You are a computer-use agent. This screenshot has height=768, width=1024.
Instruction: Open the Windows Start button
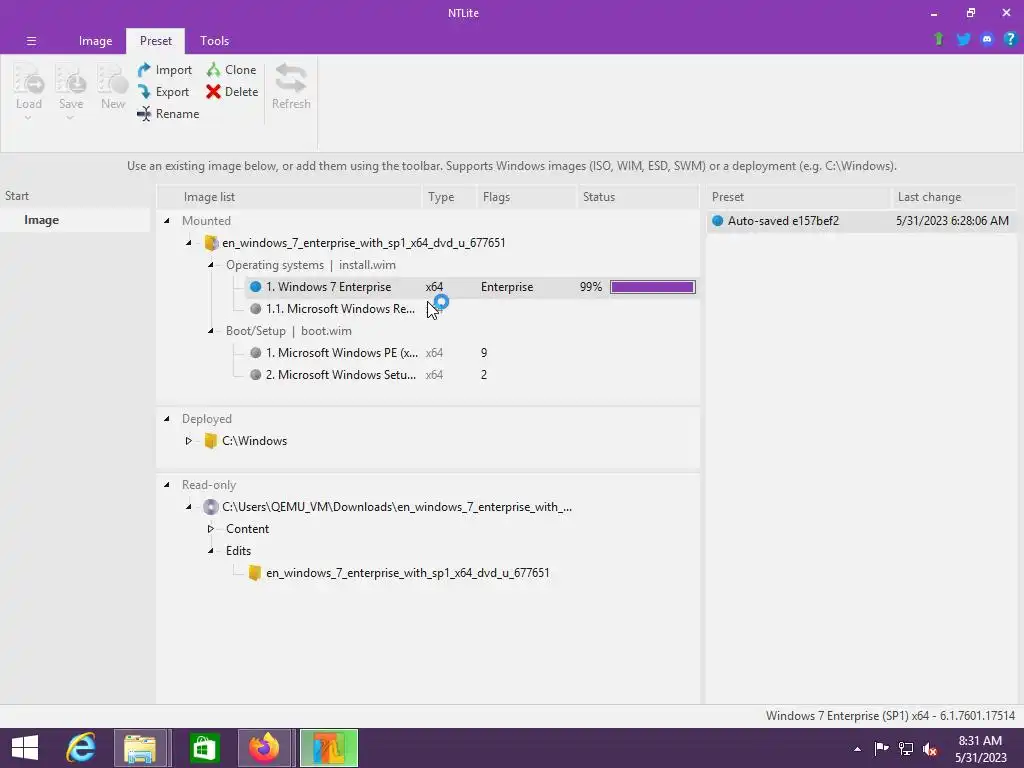pos(25,748)
